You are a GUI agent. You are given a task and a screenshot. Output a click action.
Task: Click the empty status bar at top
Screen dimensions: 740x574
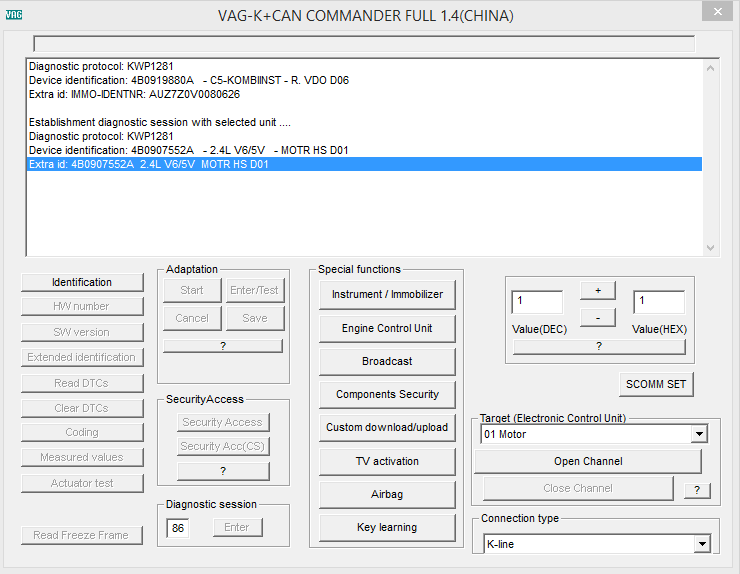(364, 44)
